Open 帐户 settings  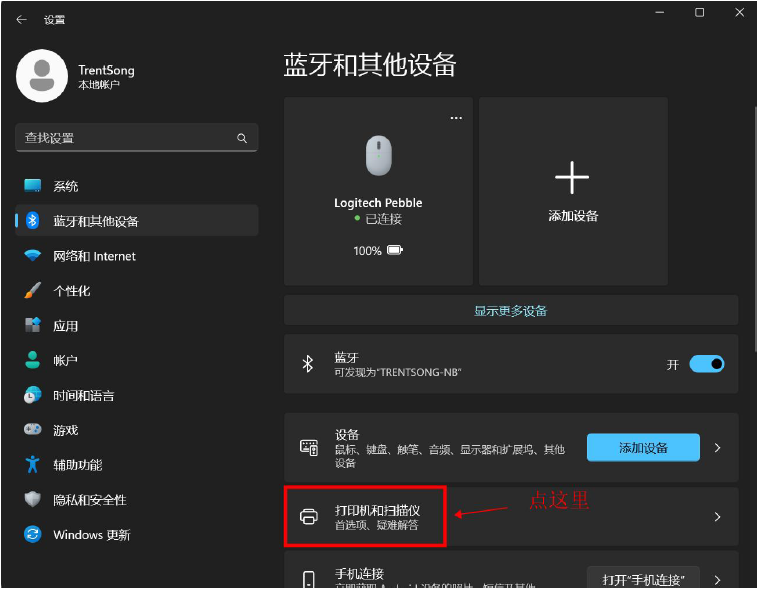point(137,360)
